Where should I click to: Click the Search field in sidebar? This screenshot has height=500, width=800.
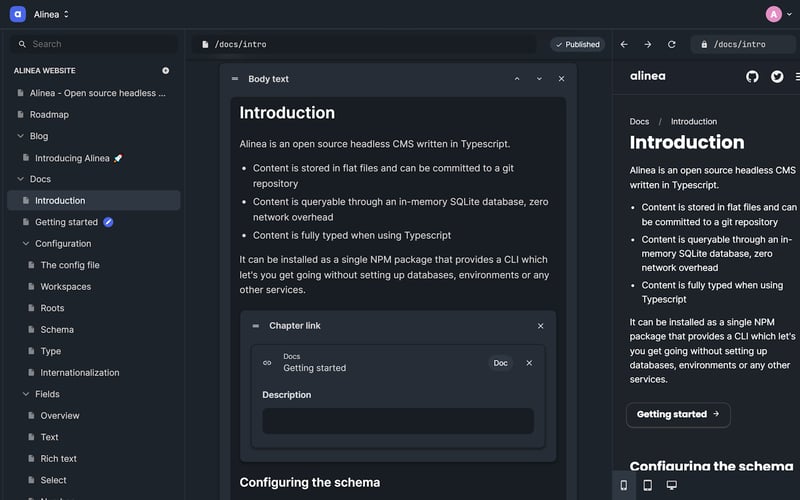pyautogui.click(x=94, y=44)
